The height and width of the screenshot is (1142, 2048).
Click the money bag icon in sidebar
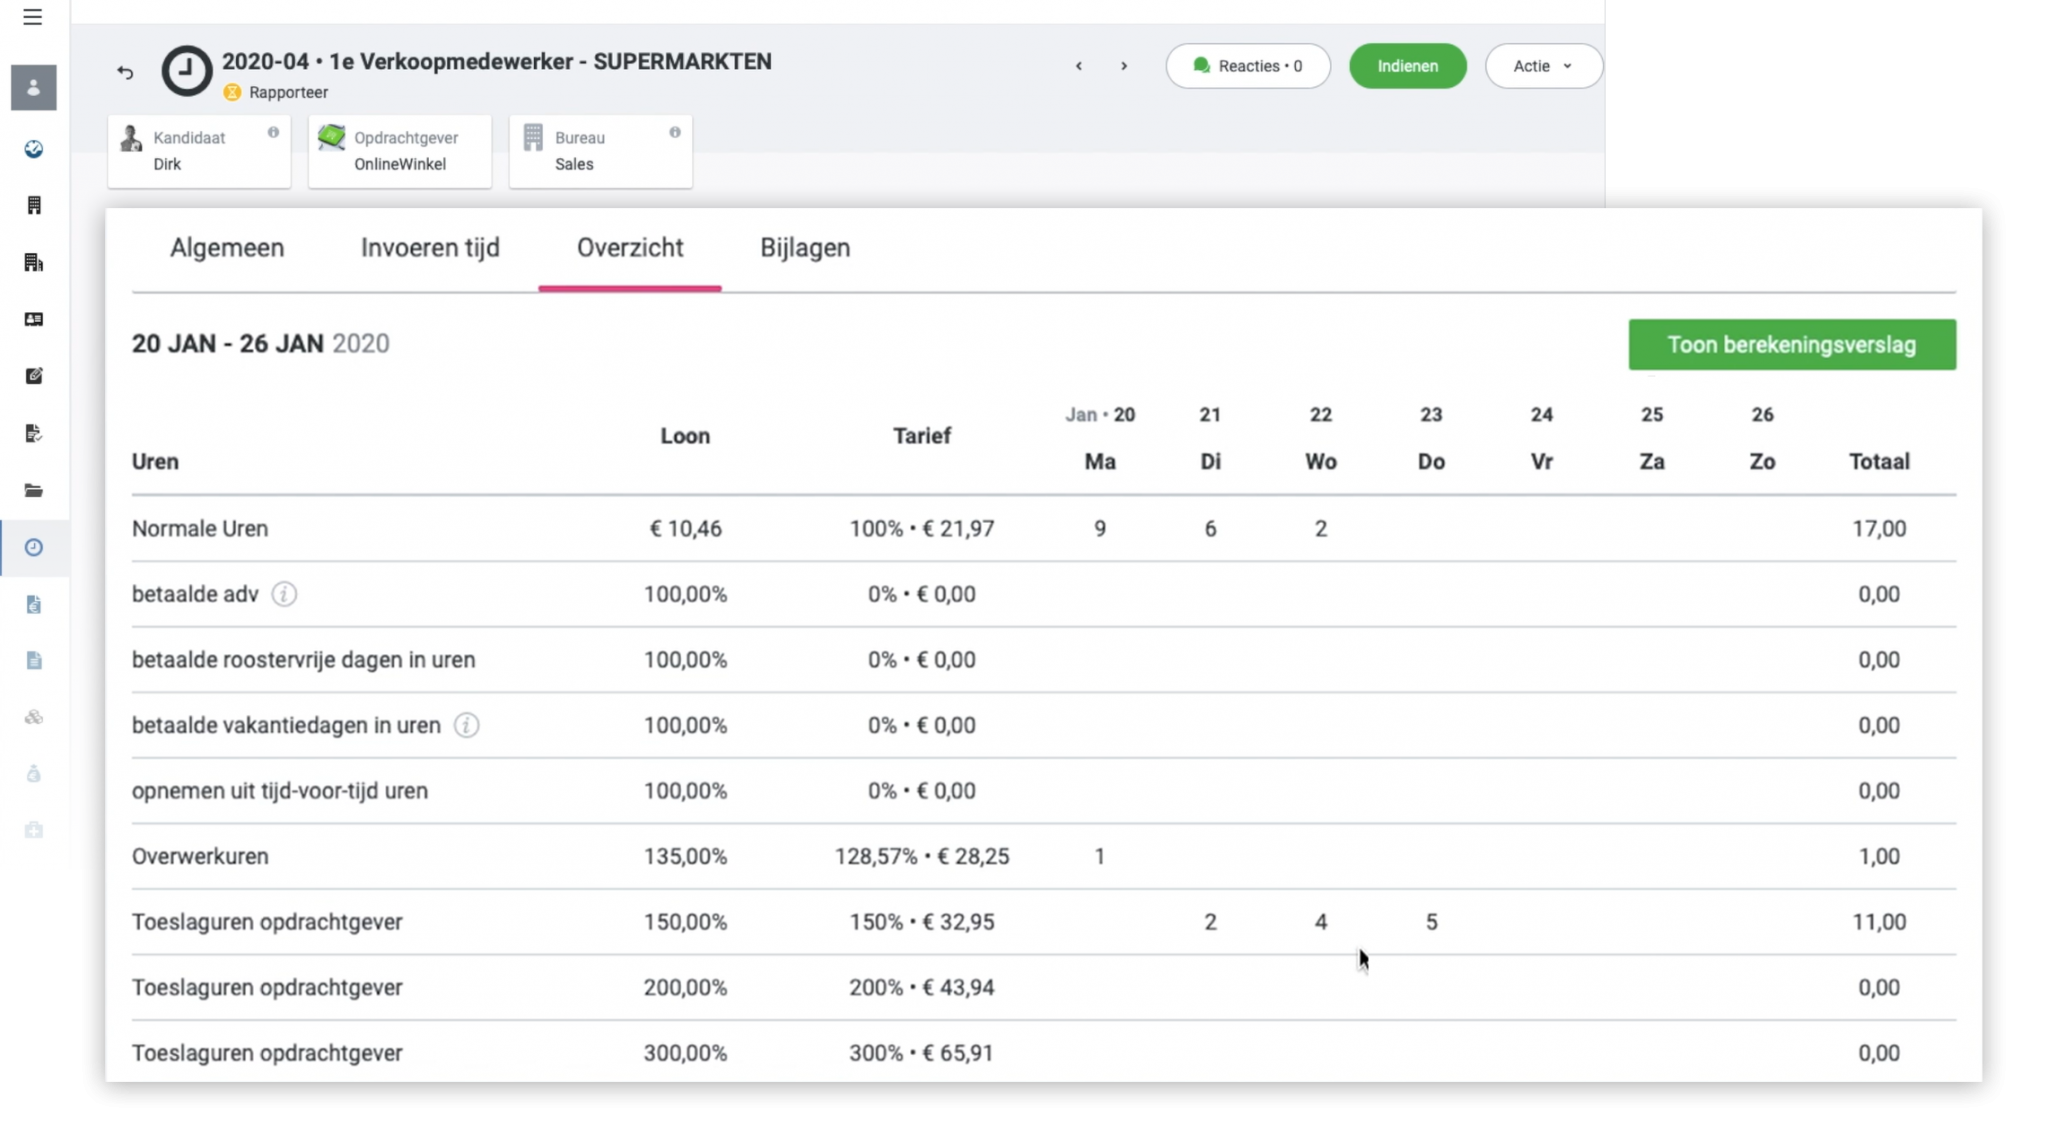coord(33,774)
